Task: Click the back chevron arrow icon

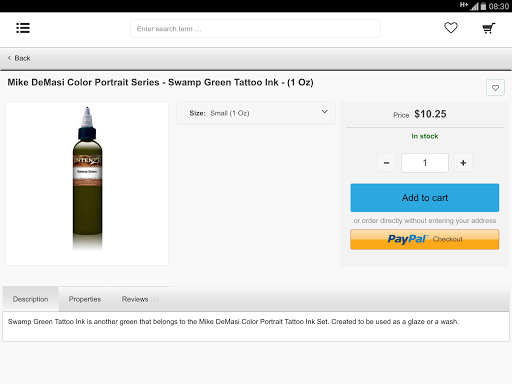Action: [9, 58]
